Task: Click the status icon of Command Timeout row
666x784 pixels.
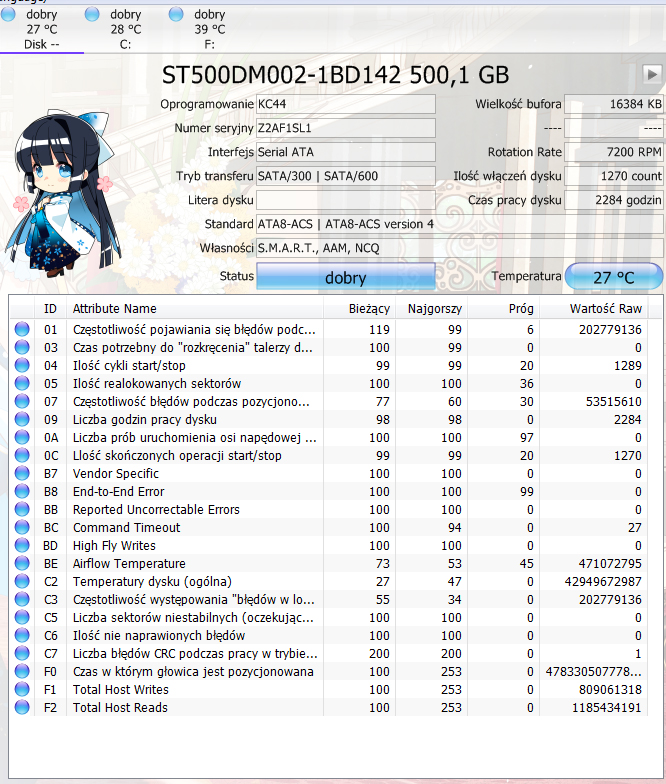Action: point(22,527)
